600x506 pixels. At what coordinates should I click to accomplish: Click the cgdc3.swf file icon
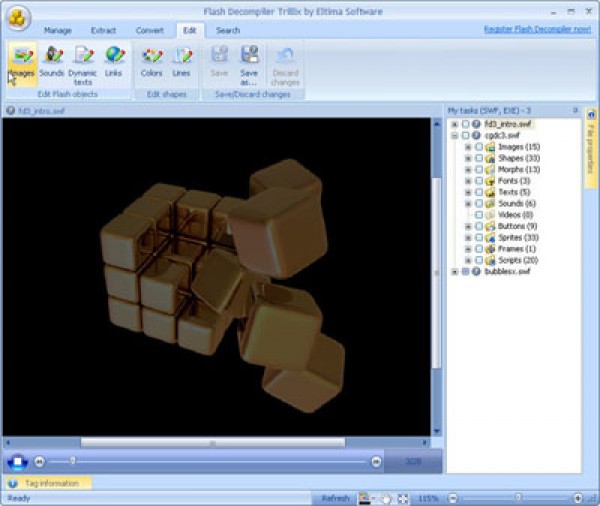(476, 135)
